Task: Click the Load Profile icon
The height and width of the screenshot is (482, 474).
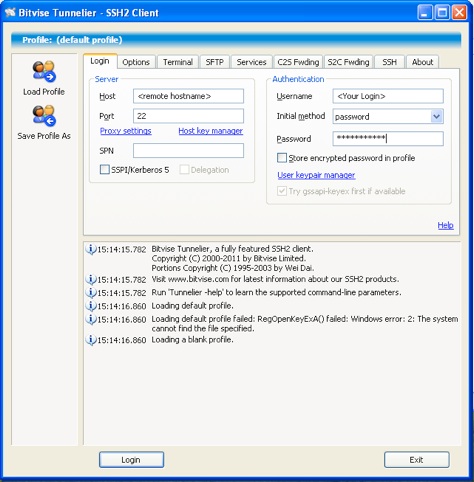Action: point(44,71)
